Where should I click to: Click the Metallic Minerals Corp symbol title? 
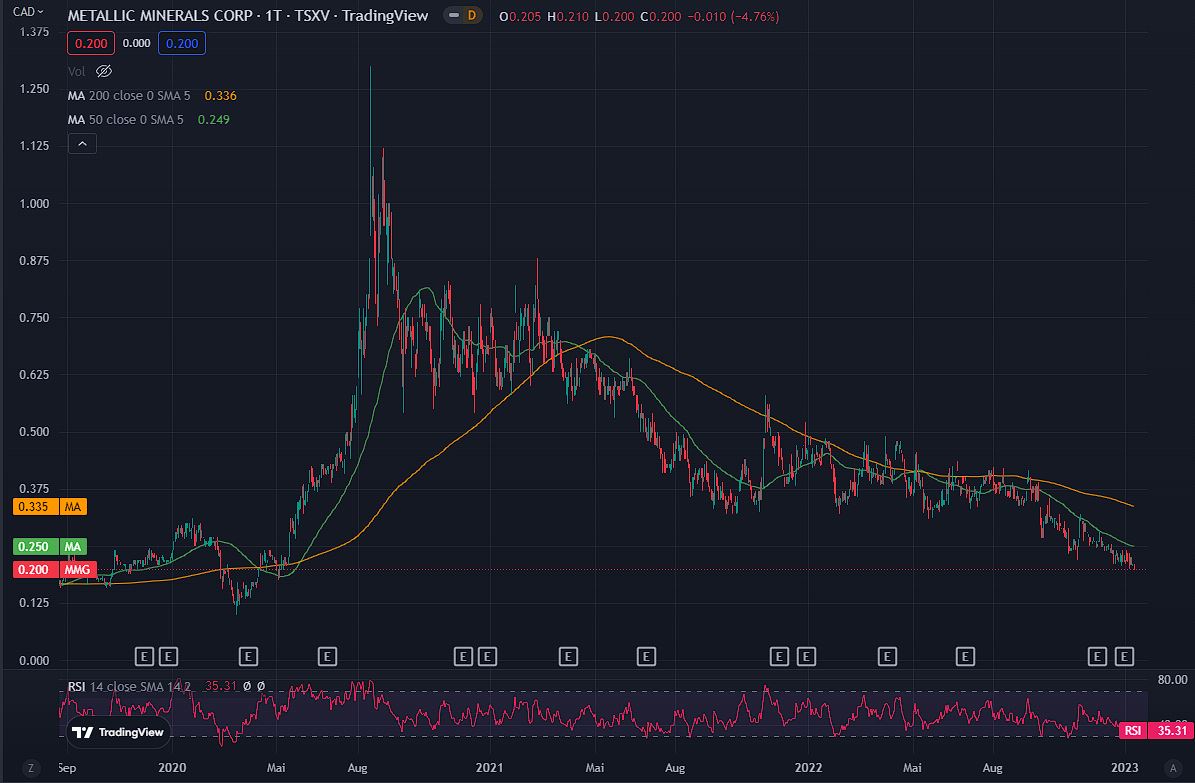(x=248, y=16)
